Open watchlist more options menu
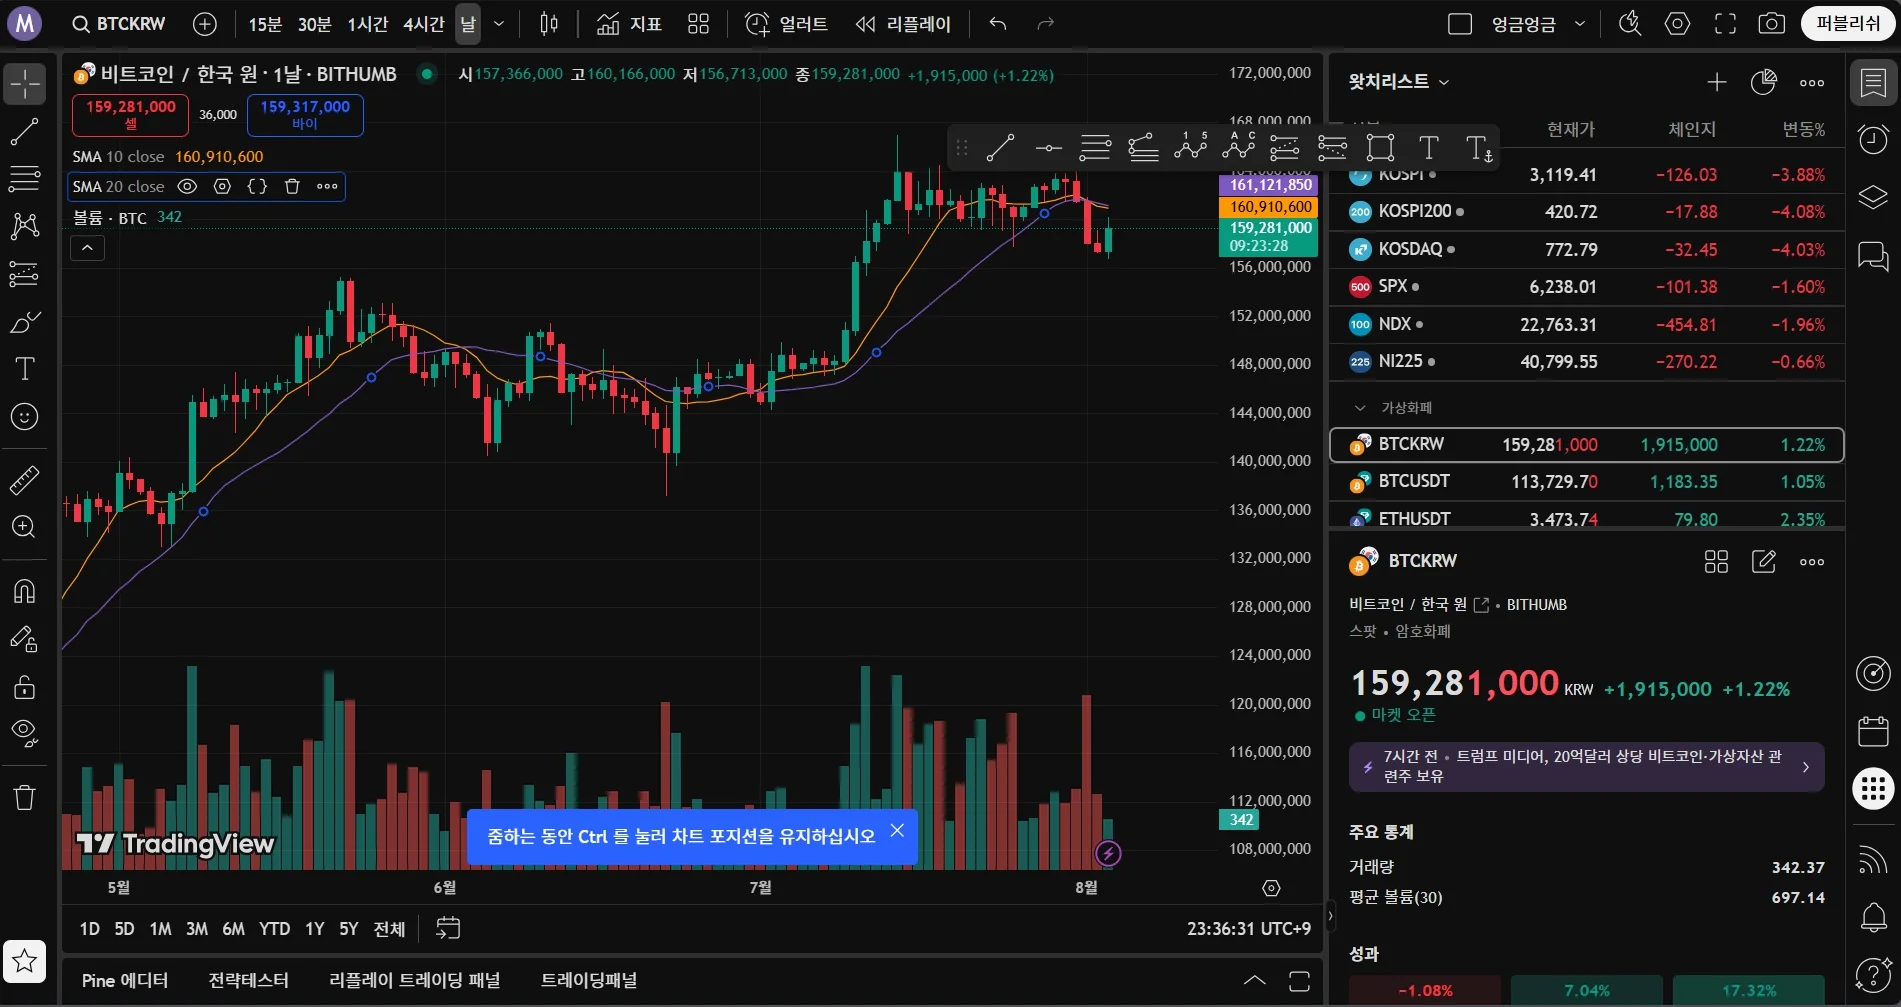Image resolution: width=1901 pixels, height=1007 pixels. tap(1812, 82)
